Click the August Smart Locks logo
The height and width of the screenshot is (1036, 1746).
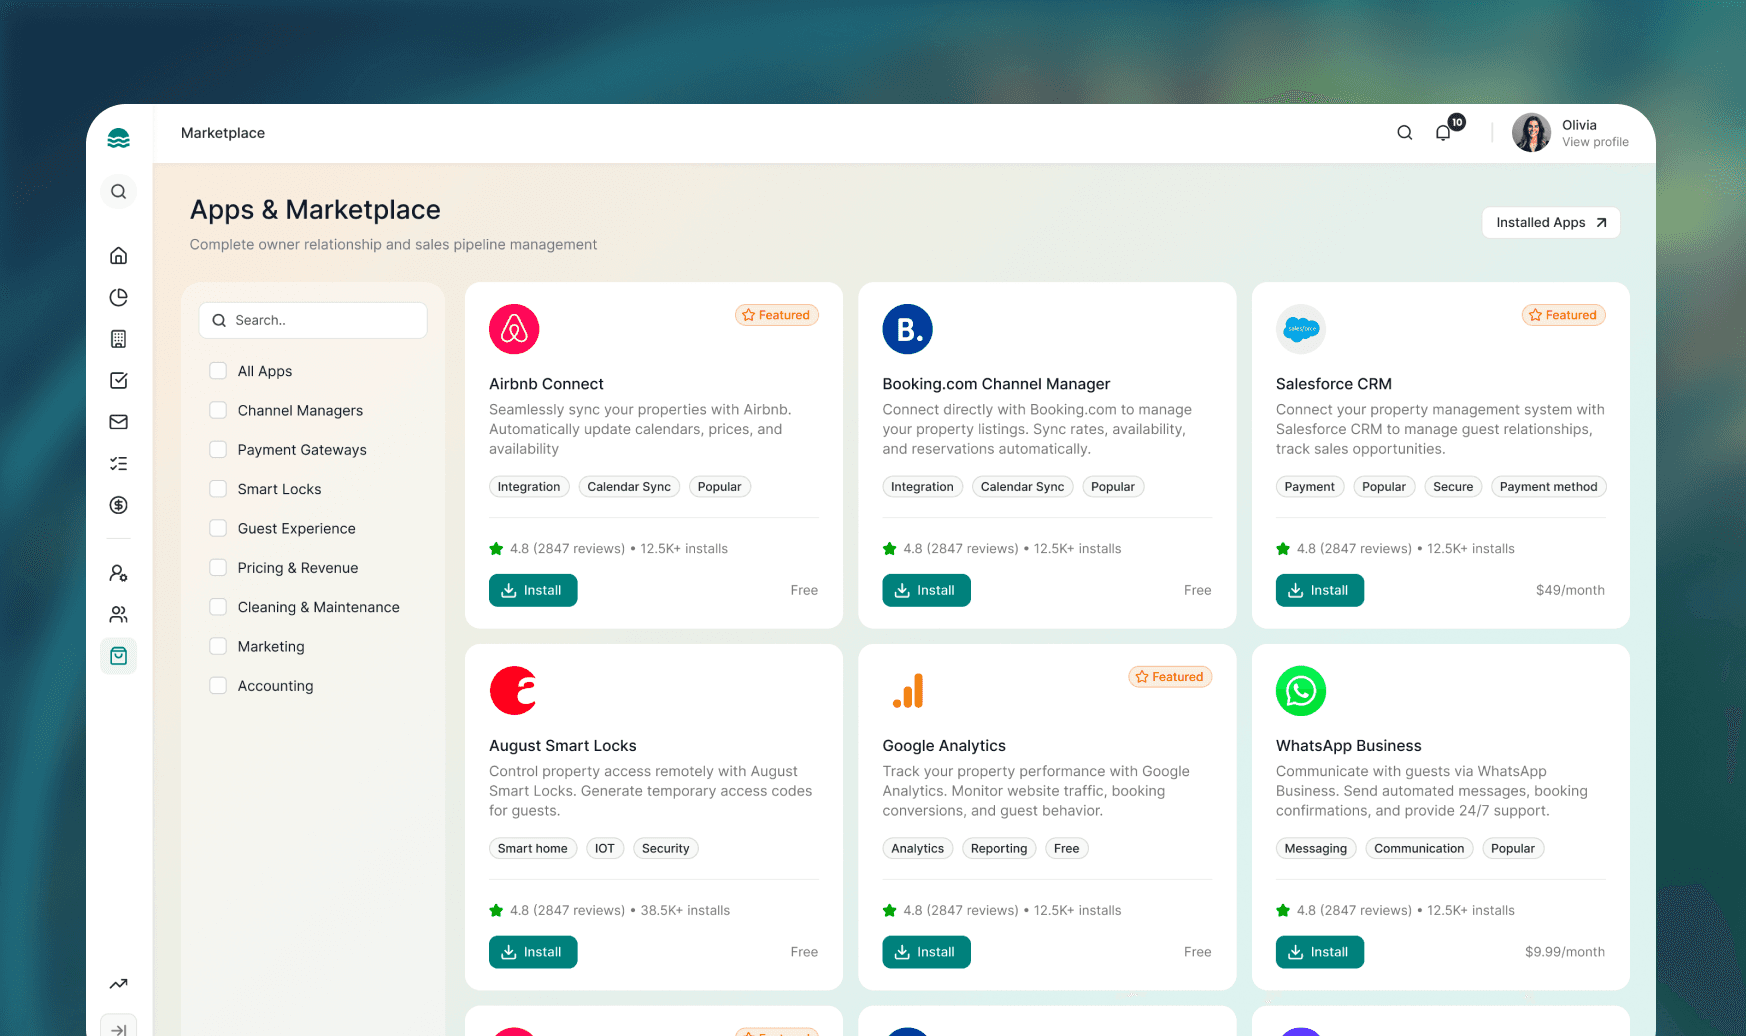tap(514, 691)
